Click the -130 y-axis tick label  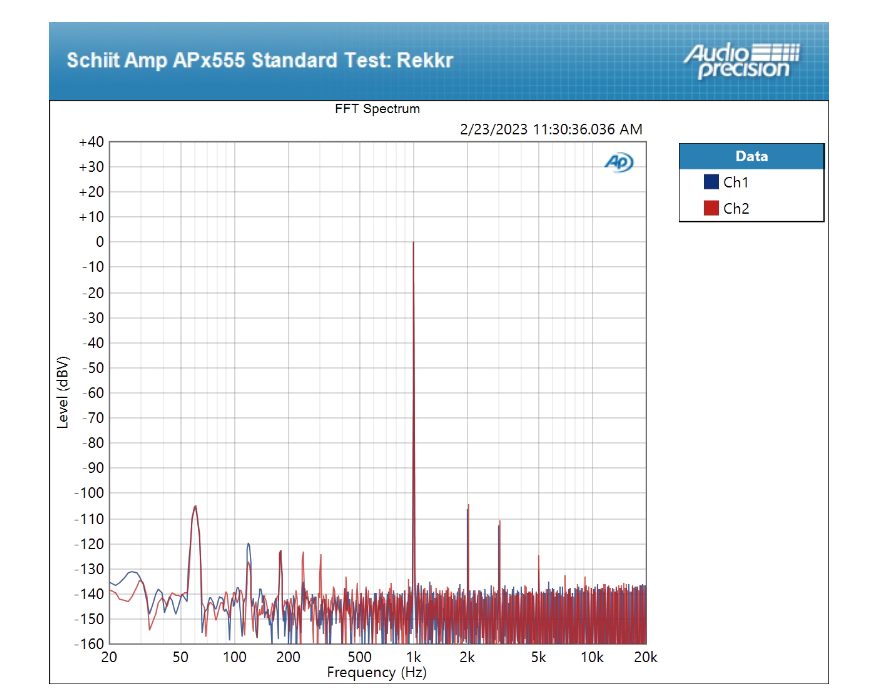coord(89,569)
